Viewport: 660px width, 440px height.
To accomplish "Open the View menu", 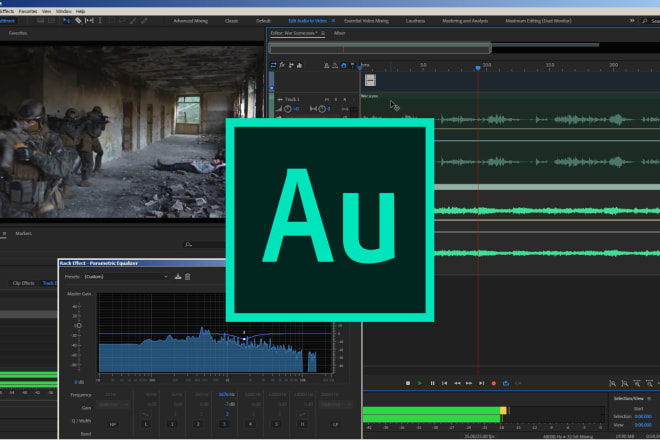I will click(46, 11).
